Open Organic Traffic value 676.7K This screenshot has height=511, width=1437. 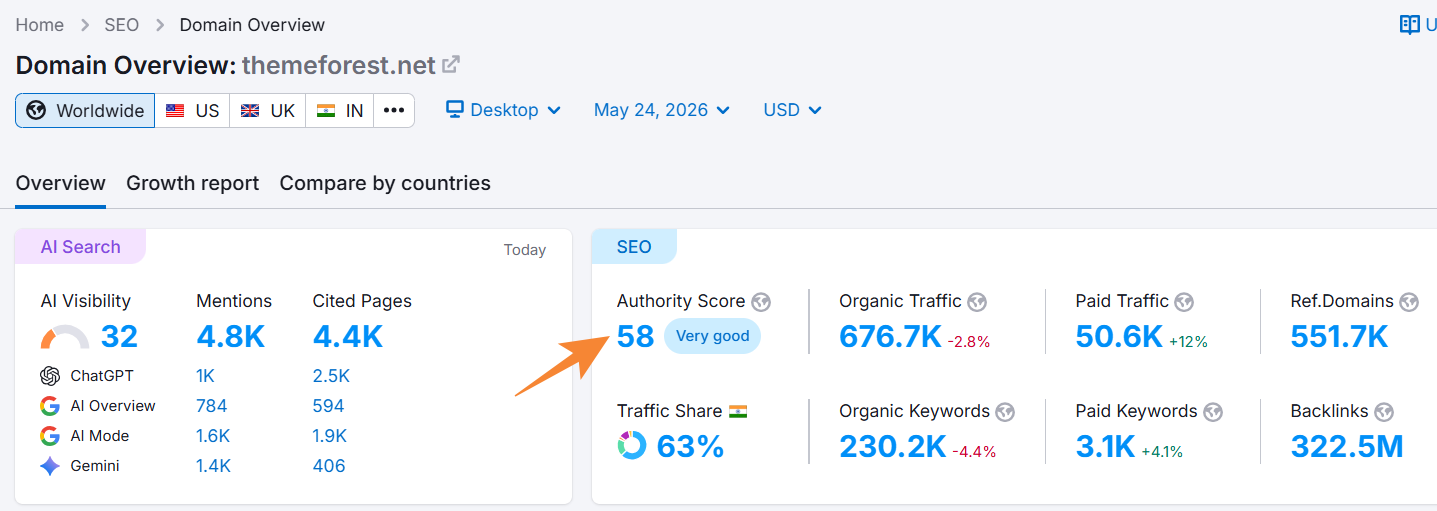pyautogui.click(x=891, y=337)
